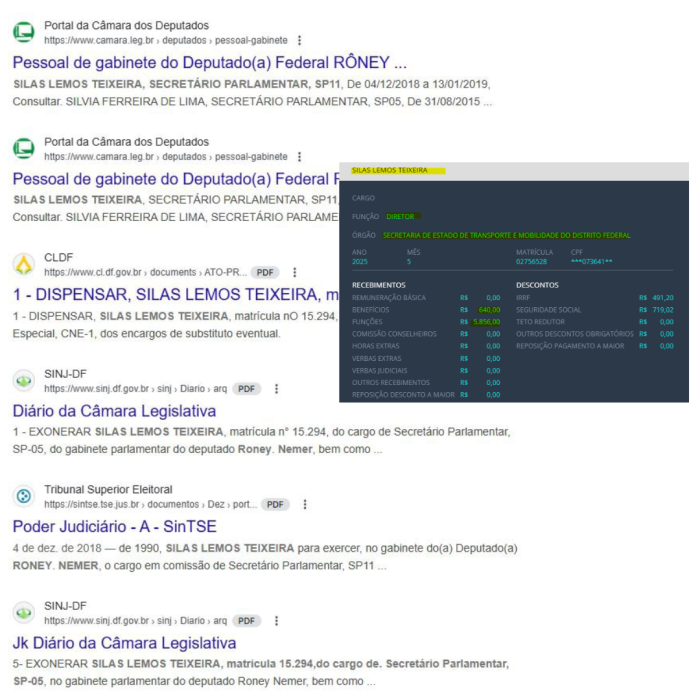Click the BENEFÍCIOS amount '640,00'

tap(489, 310)
